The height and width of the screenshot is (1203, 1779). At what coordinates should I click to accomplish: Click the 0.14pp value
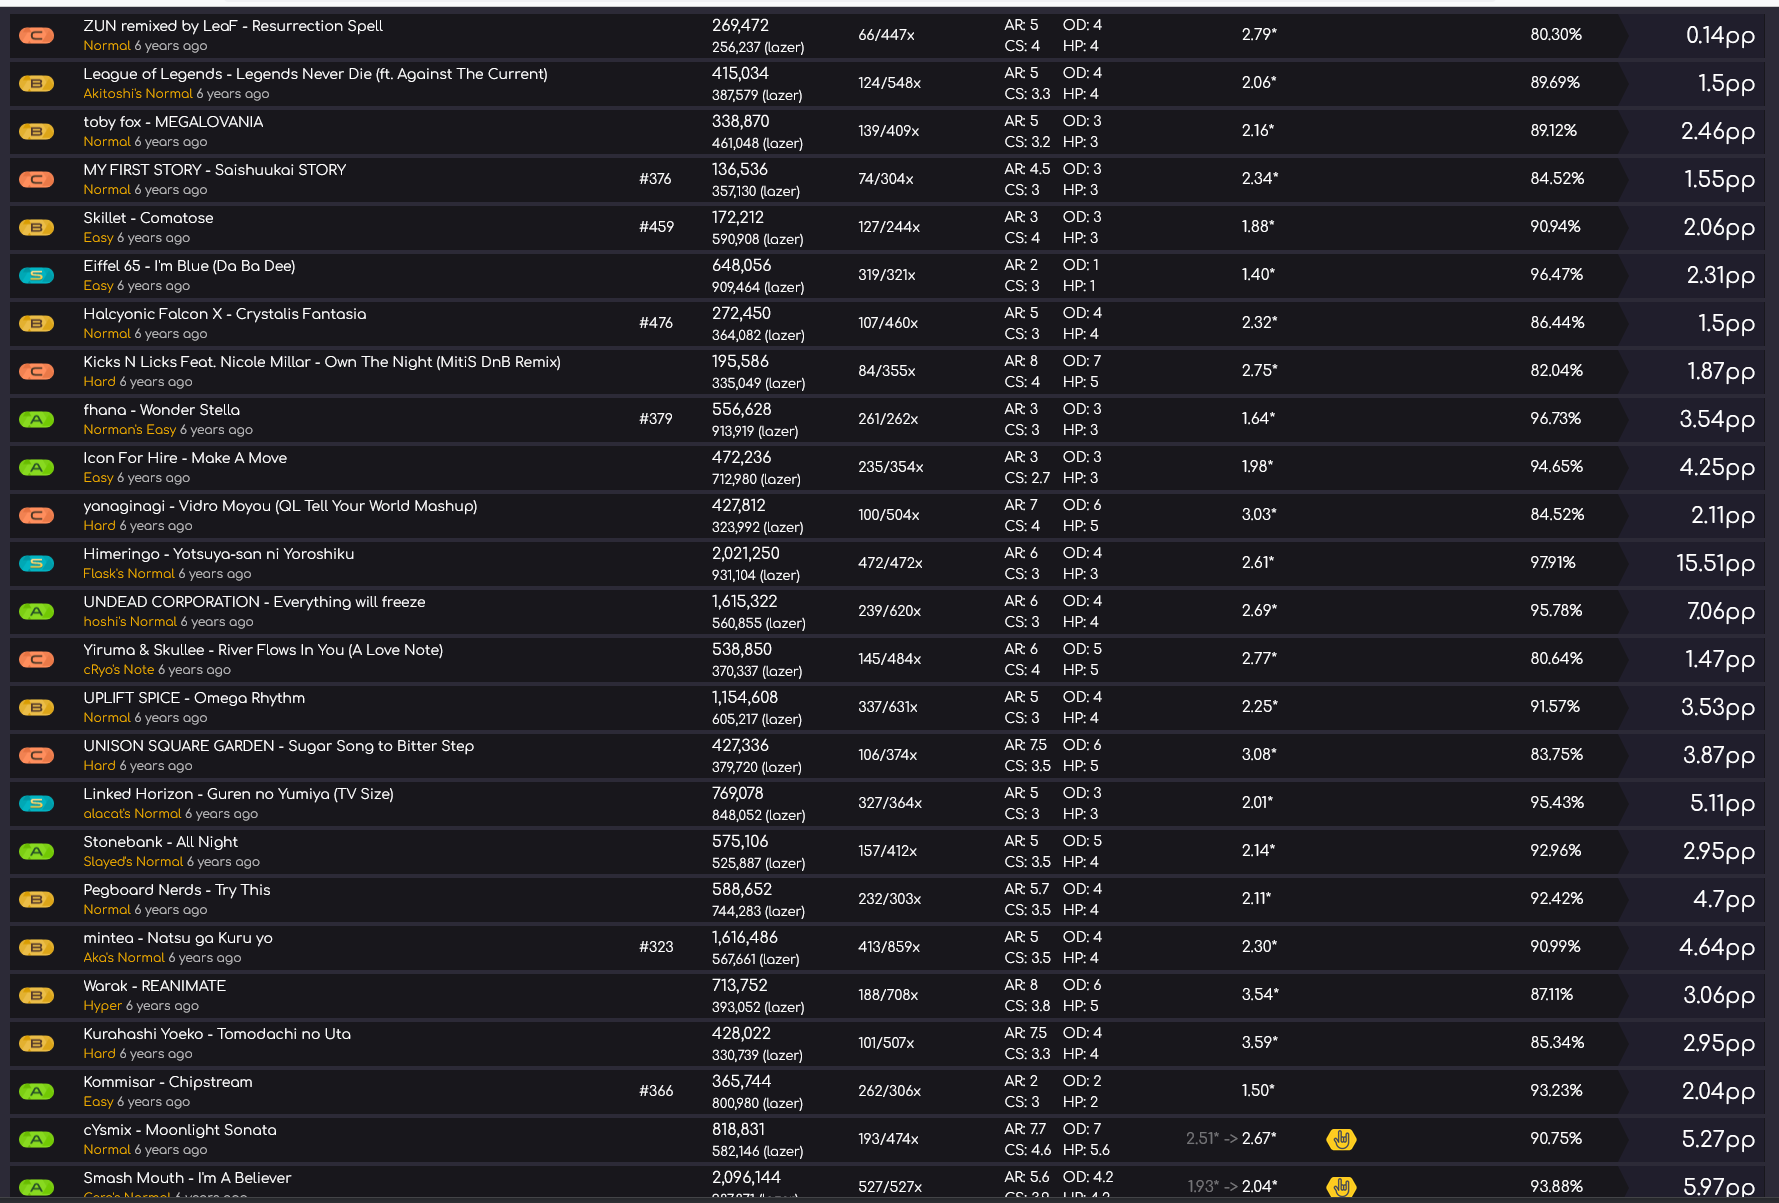[1720, 36]
